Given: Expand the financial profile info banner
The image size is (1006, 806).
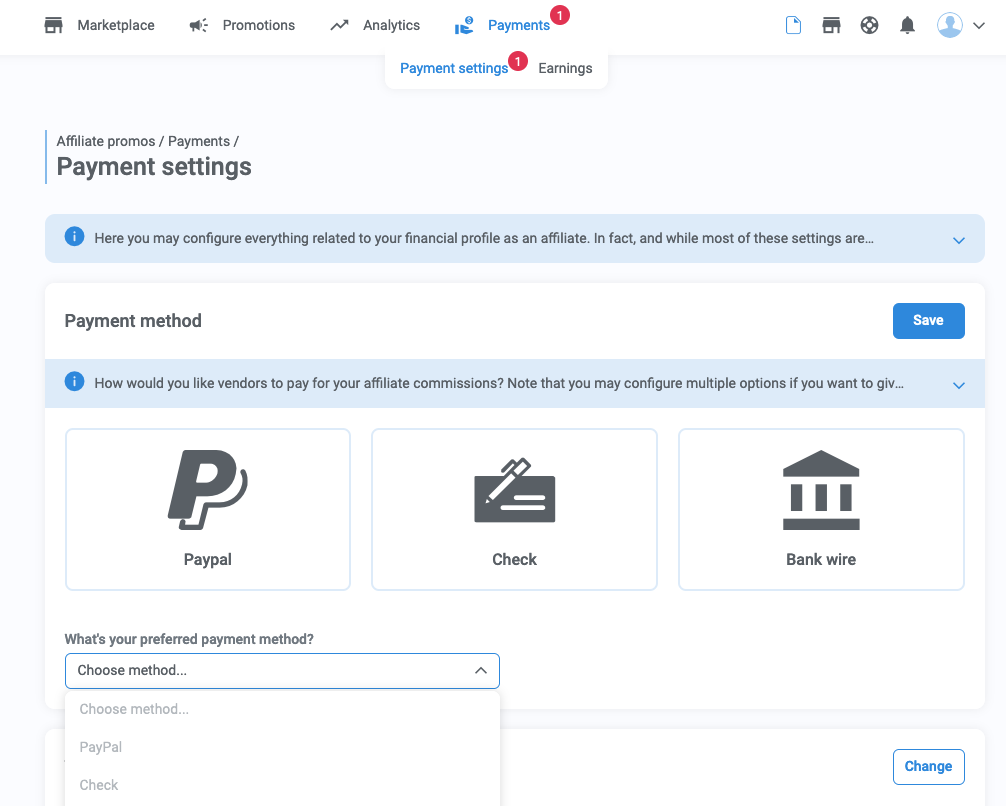Looking at the screenshot, I should click(x=958, y=240).
